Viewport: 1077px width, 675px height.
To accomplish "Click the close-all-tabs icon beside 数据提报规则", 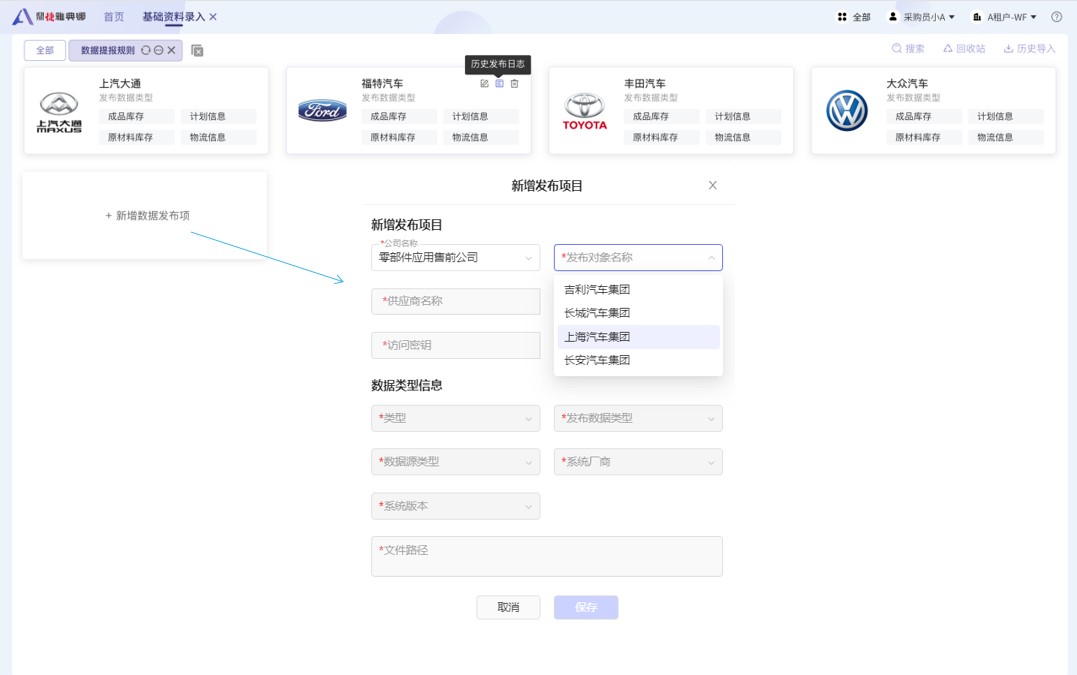I will coord(197,50).
